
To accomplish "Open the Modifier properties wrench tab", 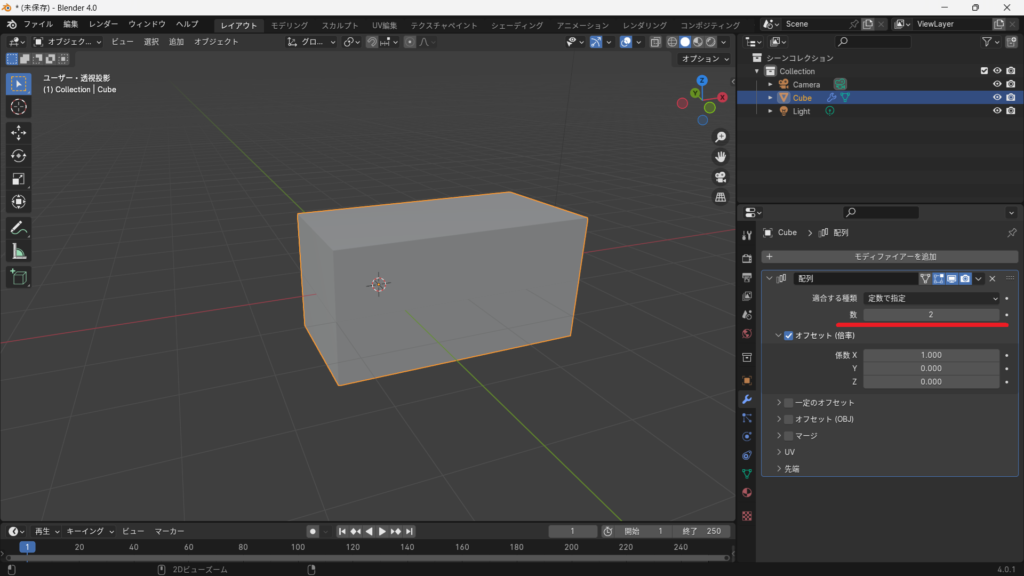I will coord(746,399).
